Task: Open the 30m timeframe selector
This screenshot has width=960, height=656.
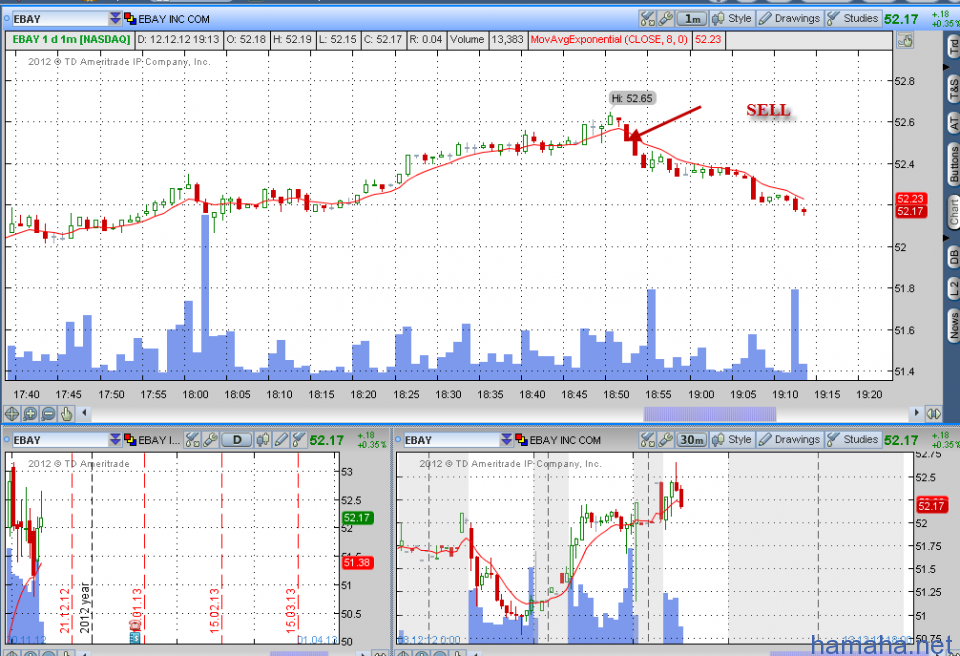Action: coord(692,440)
